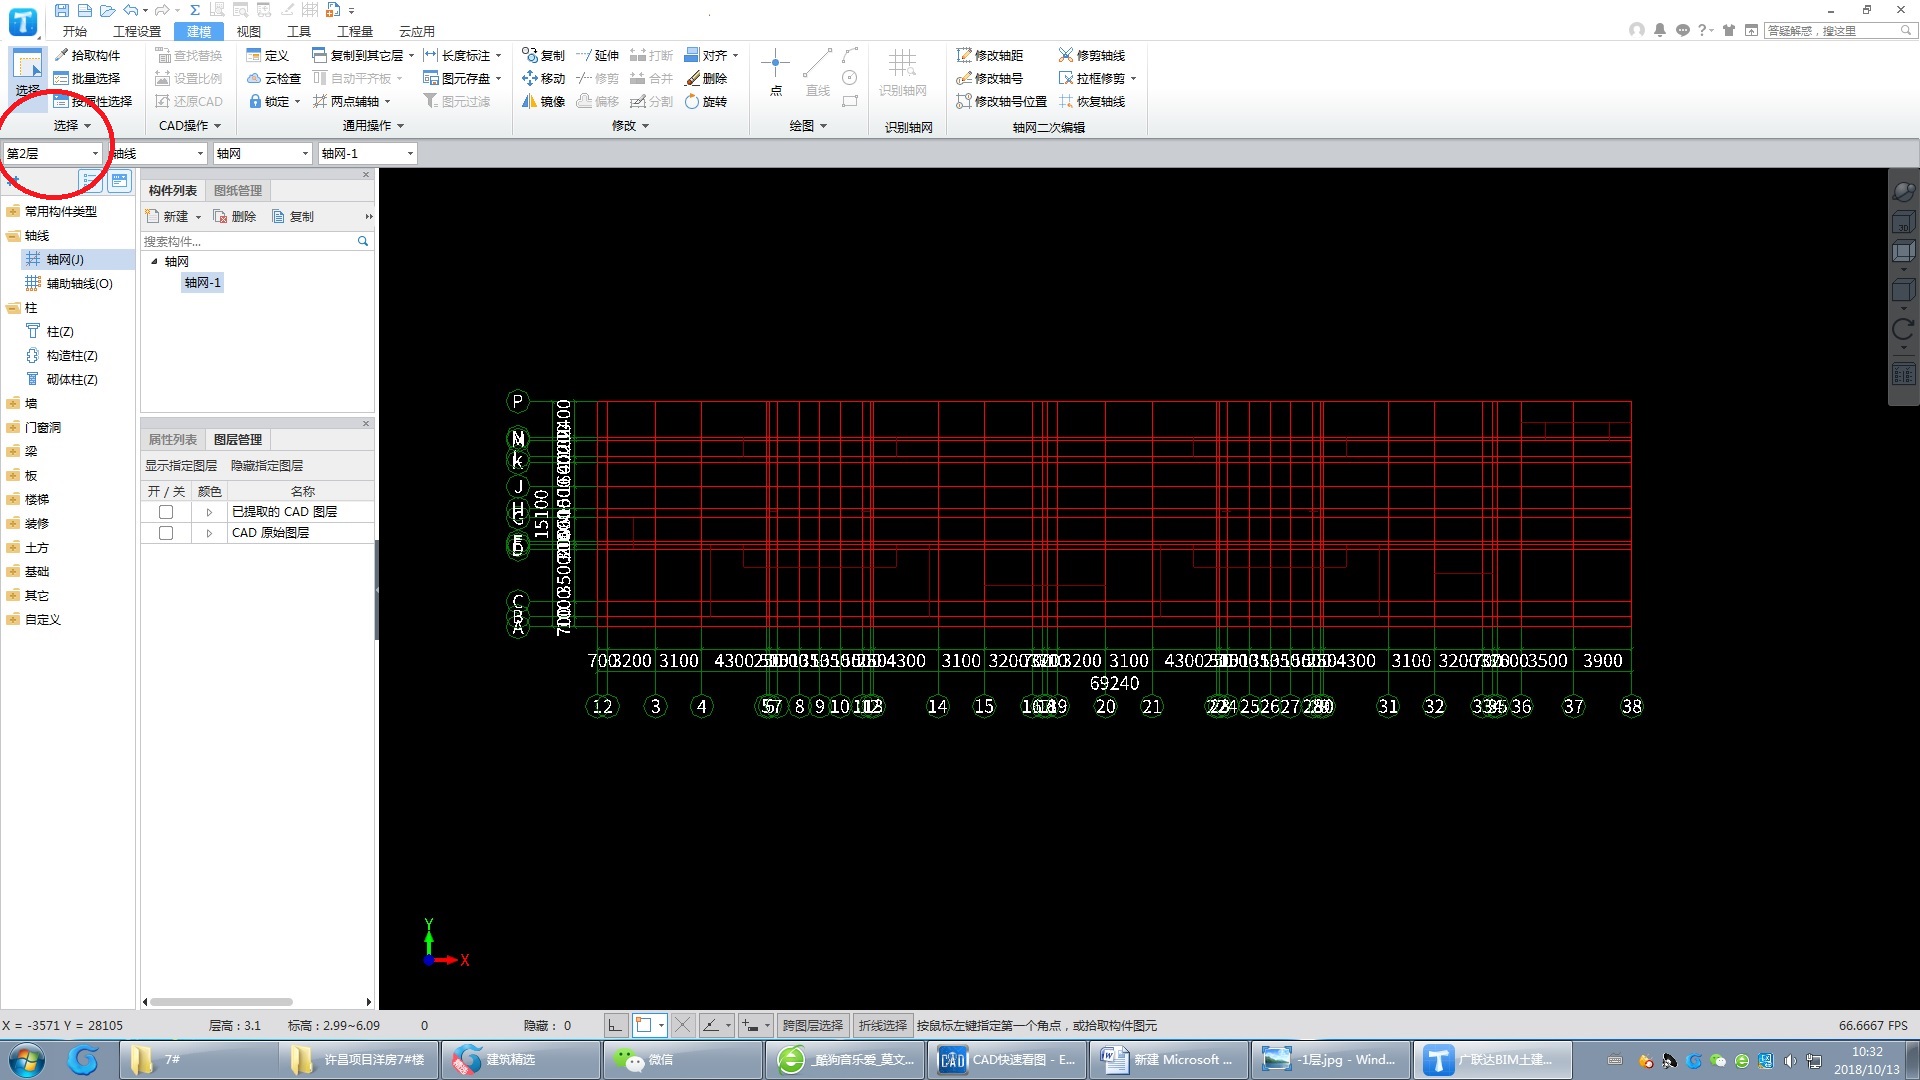Expand 已提取的 CAD 图层 row arrow

209,512
